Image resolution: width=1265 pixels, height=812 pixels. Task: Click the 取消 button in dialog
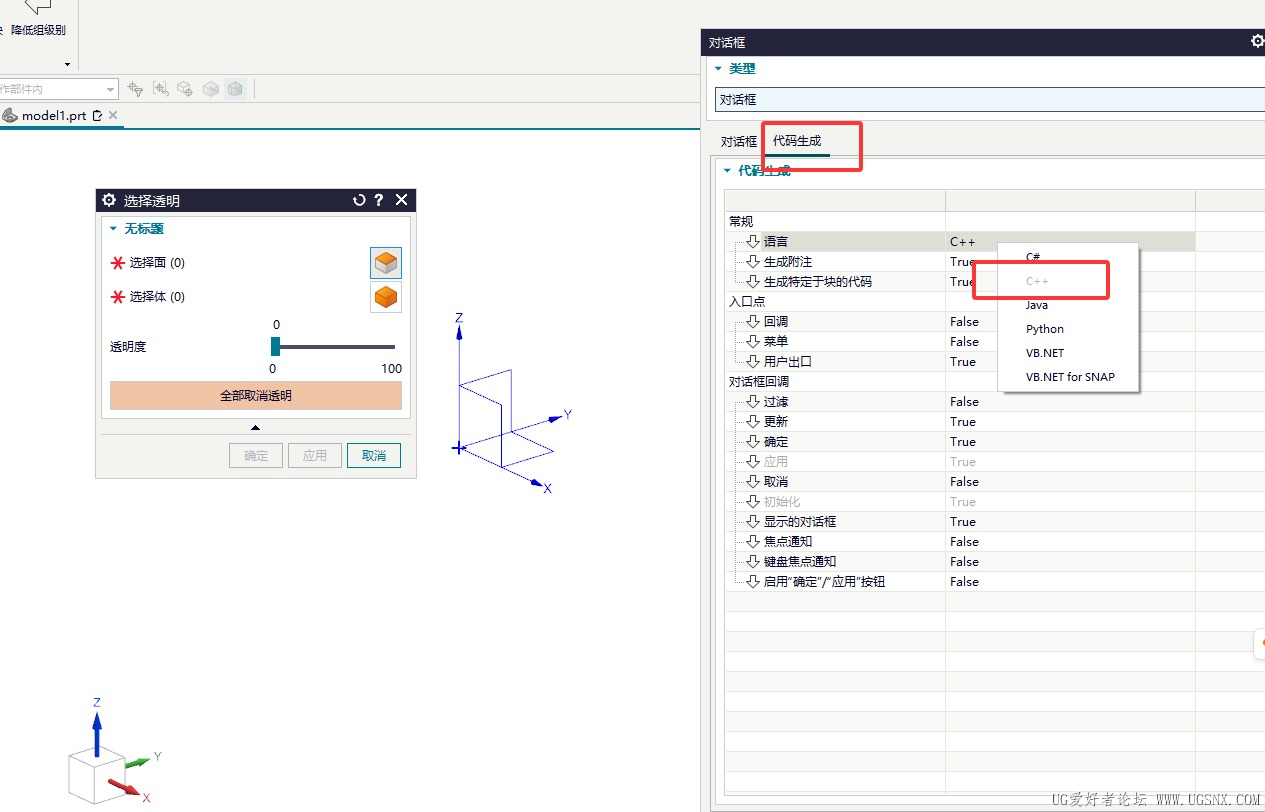(374, 456)
